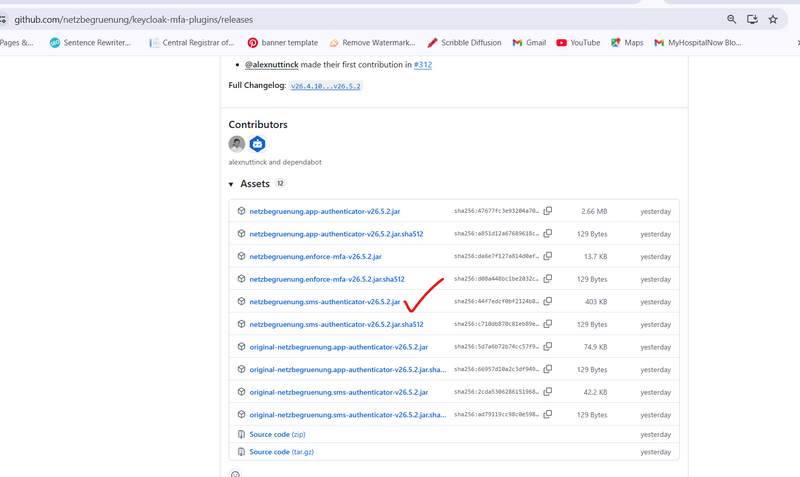Open the dependabot contributor avatar
This screenshot has height=477, width=800.
click(257, 144)
